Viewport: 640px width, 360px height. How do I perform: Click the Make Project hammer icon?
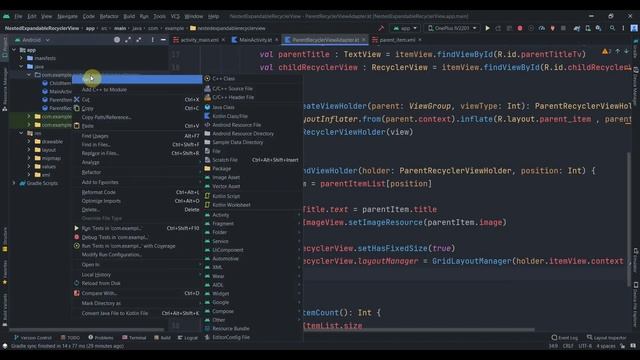381,28
